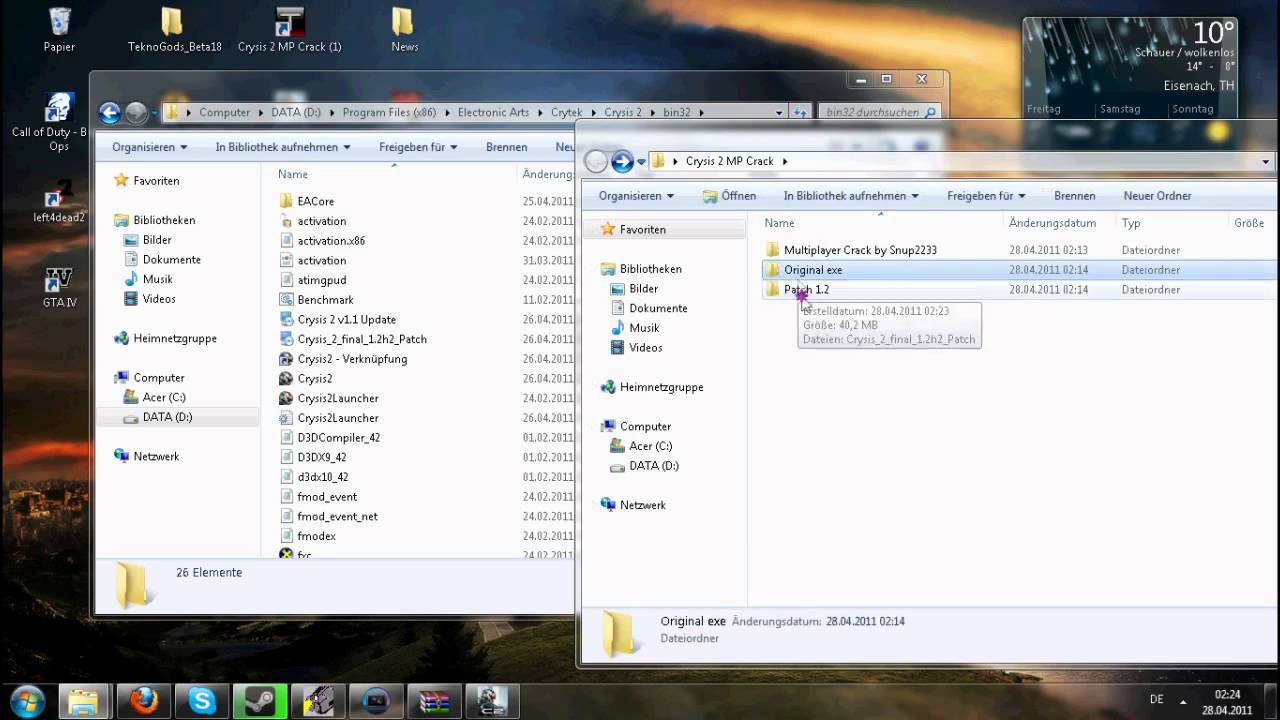1280x720 pixels.
Task: Click Electronic Arts breadcrumb in address bar
Action: pos(493,113)
